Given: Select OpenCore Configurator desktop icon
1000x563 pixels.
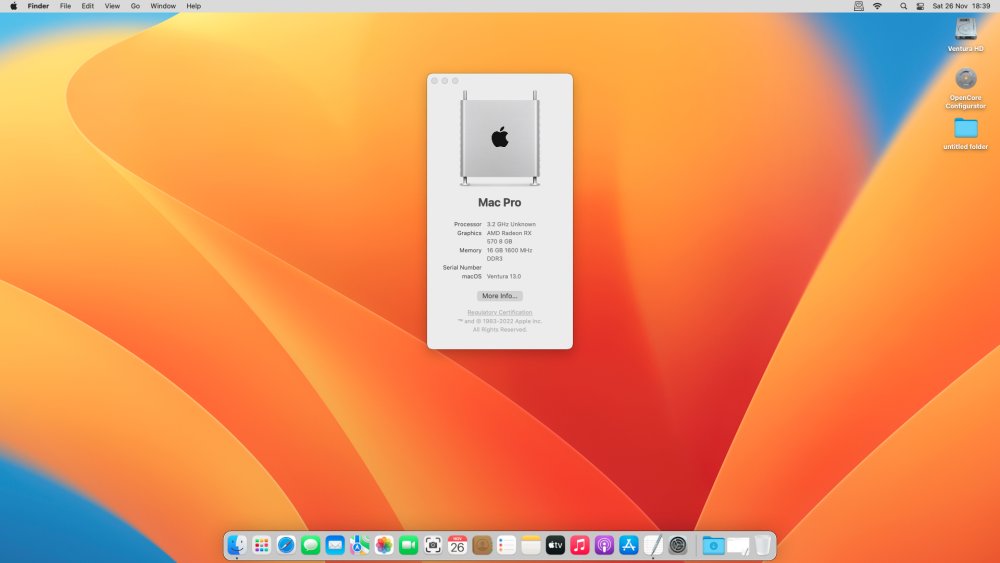Looking at the screenshot, I should (x=966, y=88).
